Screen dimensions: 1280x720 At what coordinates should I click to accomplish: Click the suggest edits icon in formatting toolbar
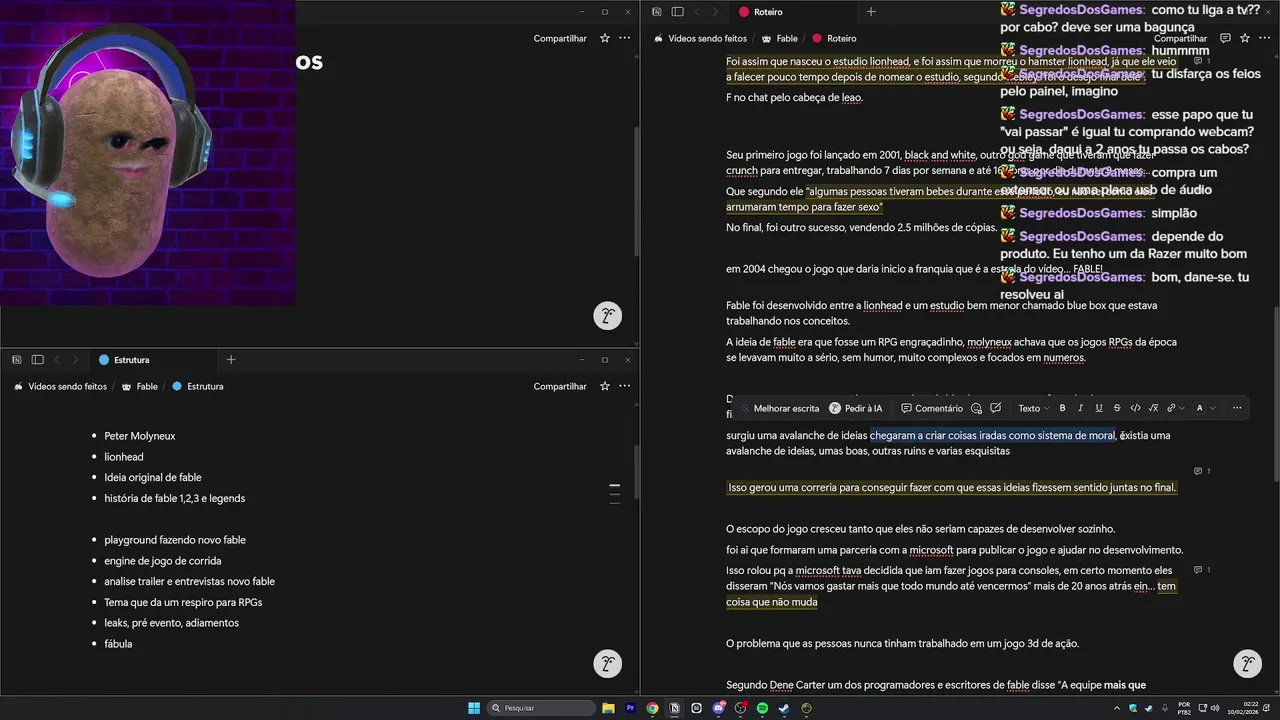click(x=996, y=408)
